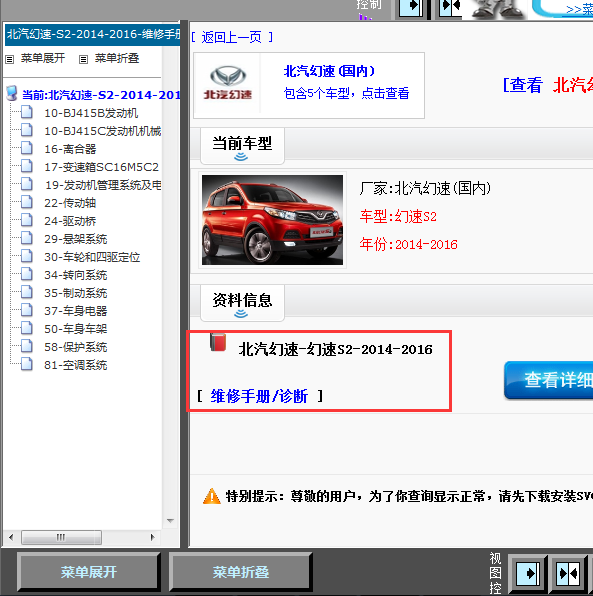593x596 pixels.
Task: Click 北汽幻速-幻速S2-2014-2016 manual title
Action: [x=336, y=349]
